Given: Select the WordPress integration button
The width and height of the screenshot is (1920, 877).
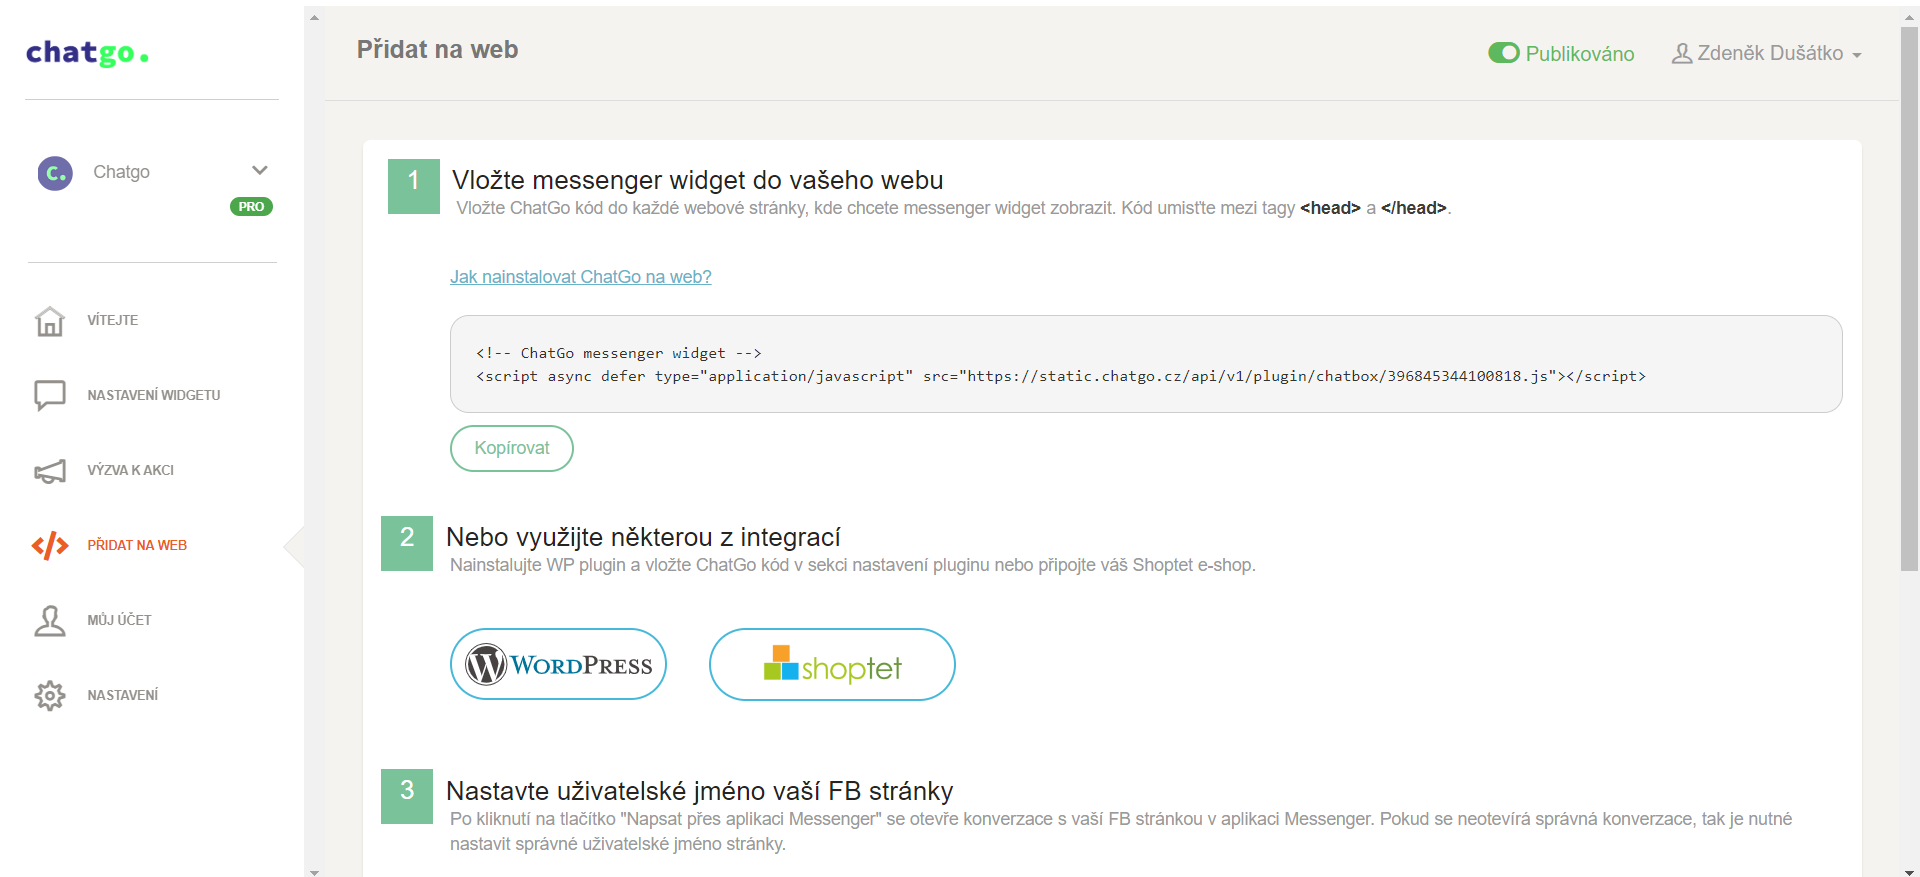Looking at the screenshot, I should [x=558, y=664].
